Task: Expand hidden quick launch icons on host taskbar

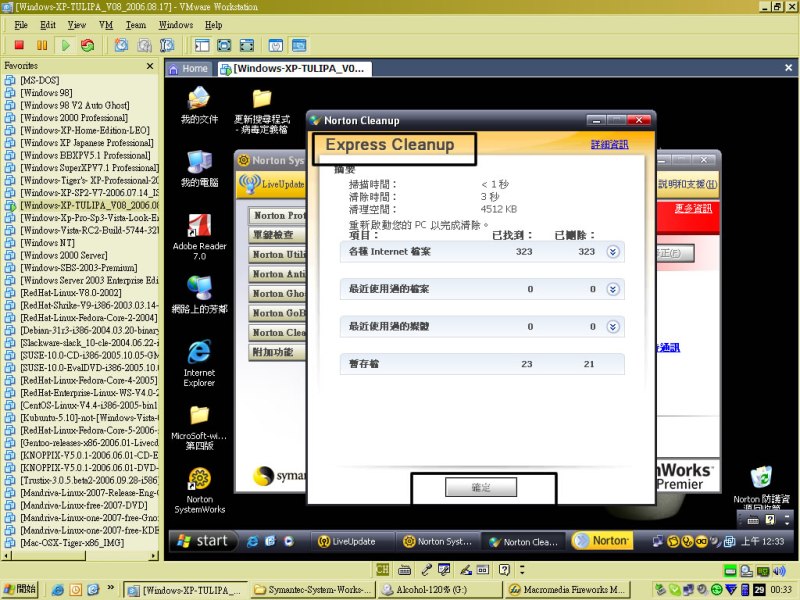Action: coord(110,588)
